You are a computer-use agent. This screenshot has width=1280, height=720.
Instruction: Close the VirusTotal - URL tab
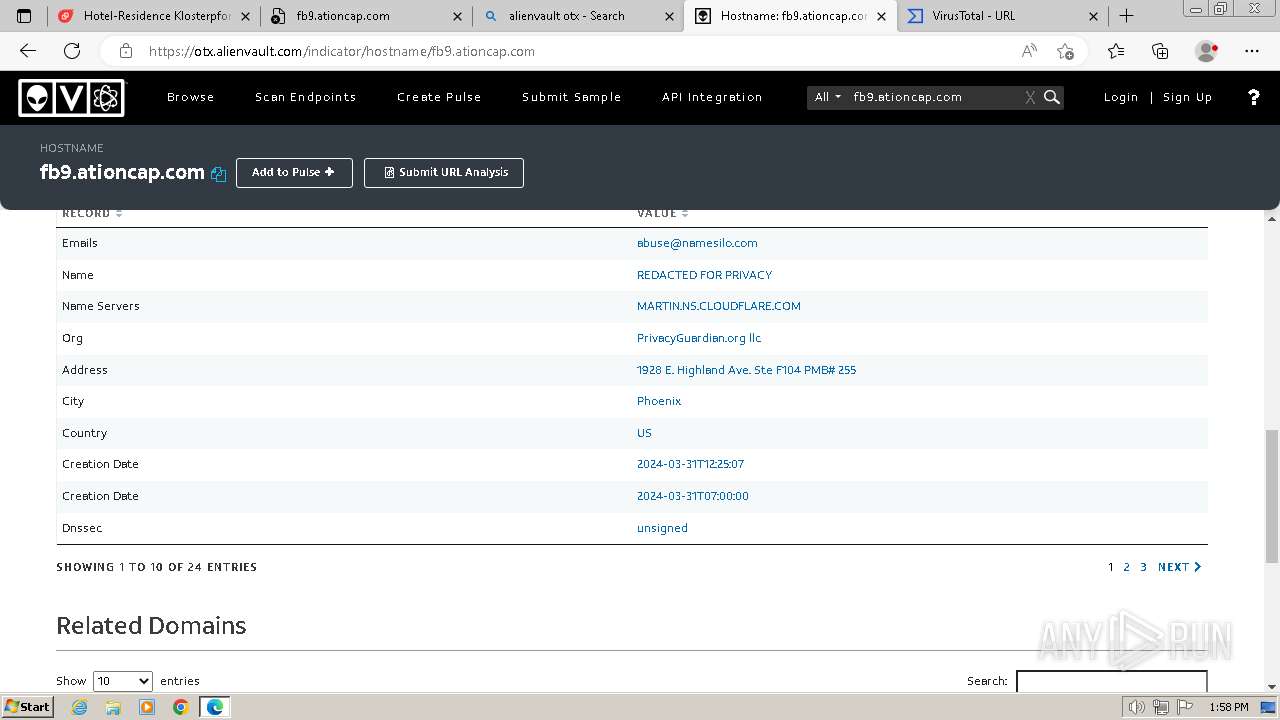[1093, 16]
